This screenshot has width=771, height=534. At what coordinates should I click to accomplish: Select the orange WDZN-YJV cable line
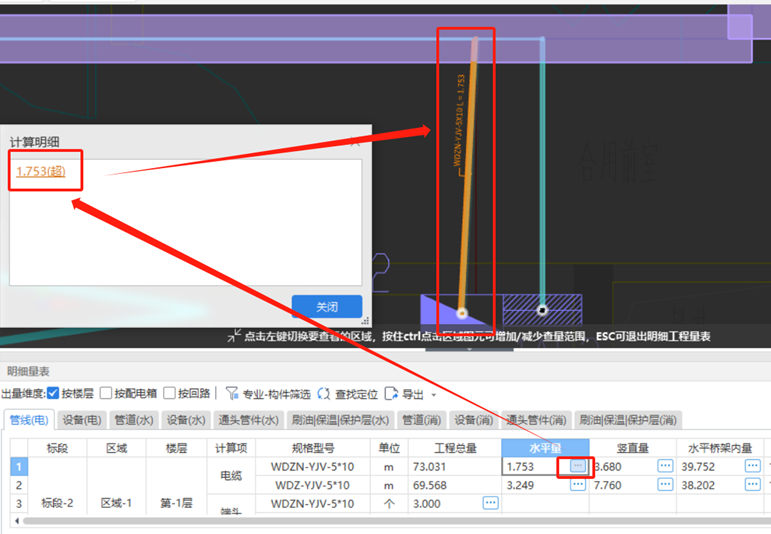pyautogui.click(x=468, y=180)
